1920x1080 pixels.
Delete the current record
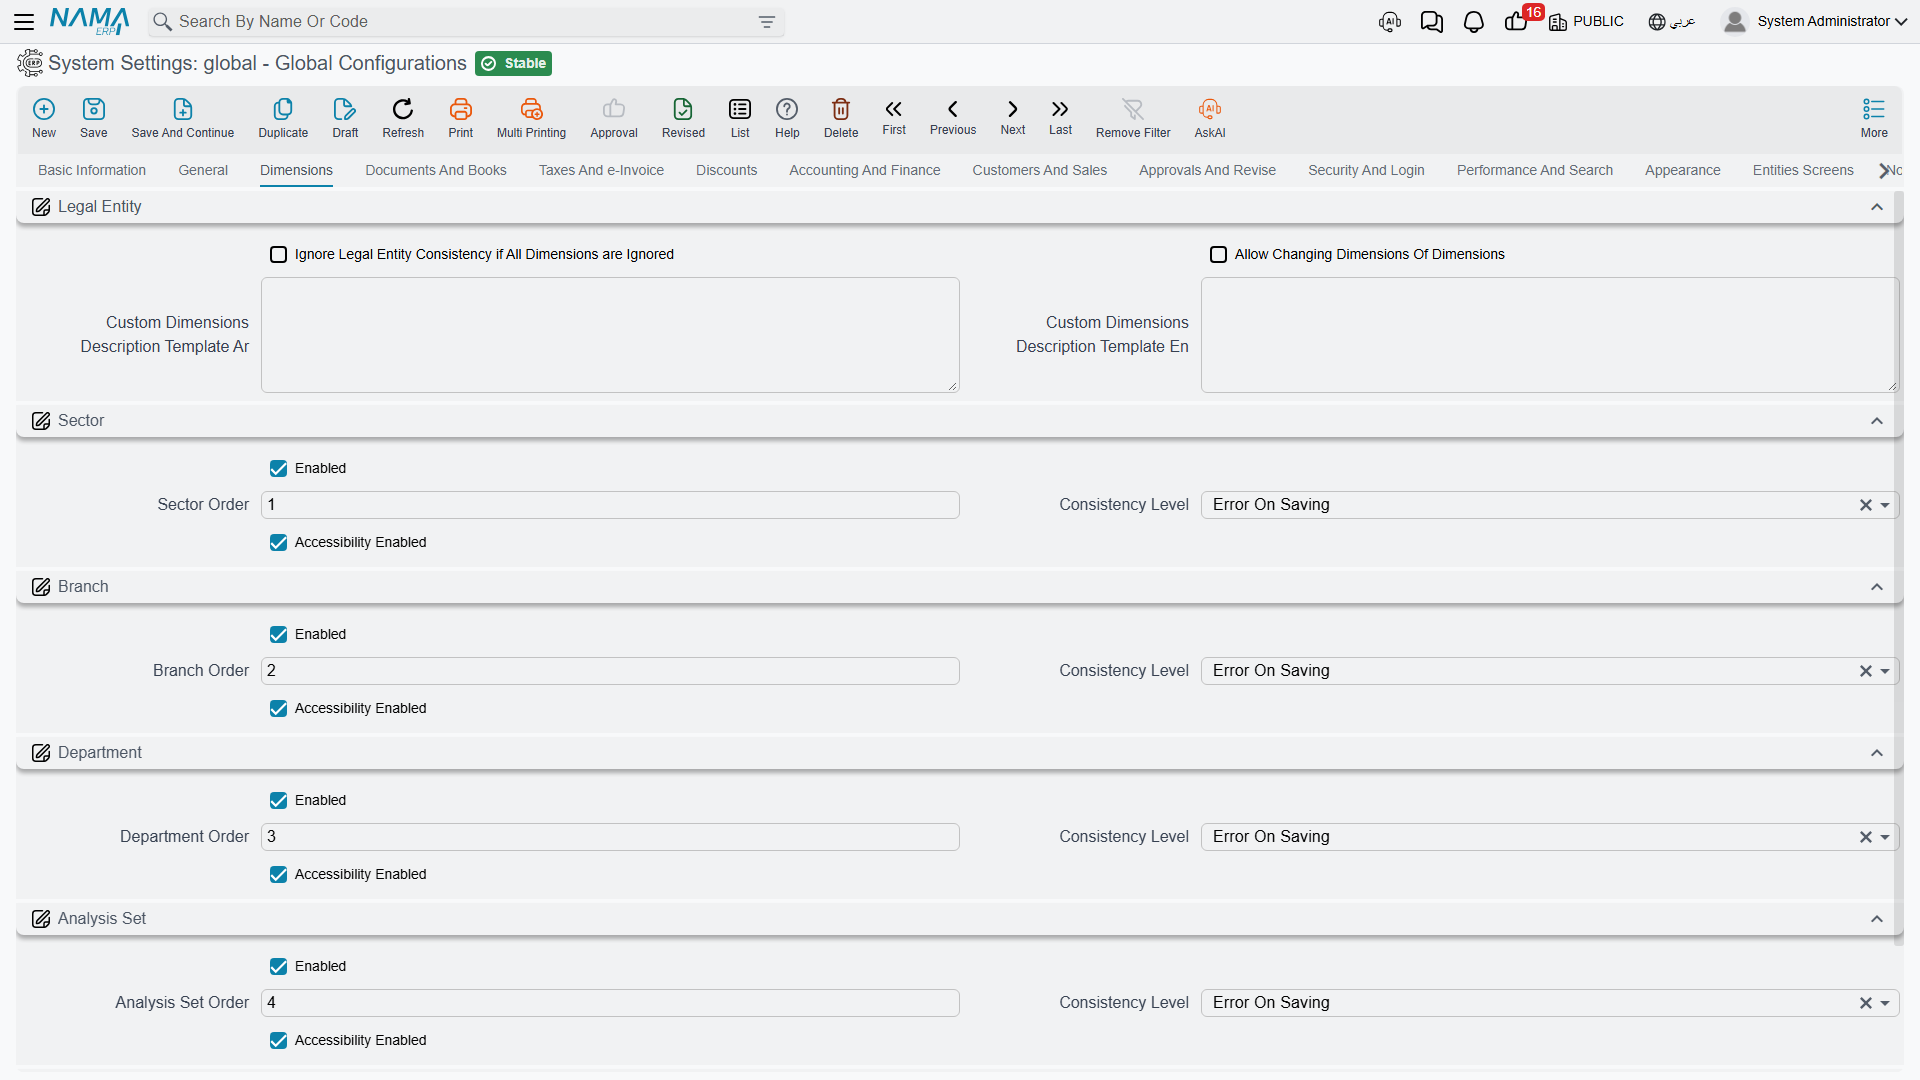(841, 117)
